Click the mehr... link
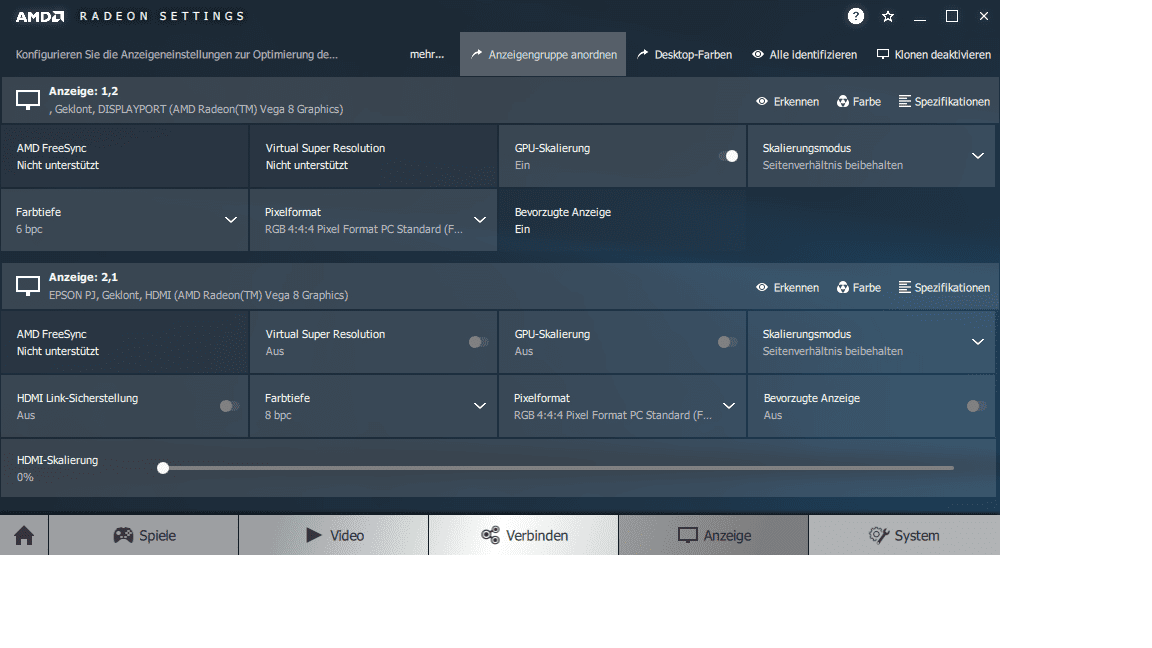1152x648 pixels. (x=427, y=54)
